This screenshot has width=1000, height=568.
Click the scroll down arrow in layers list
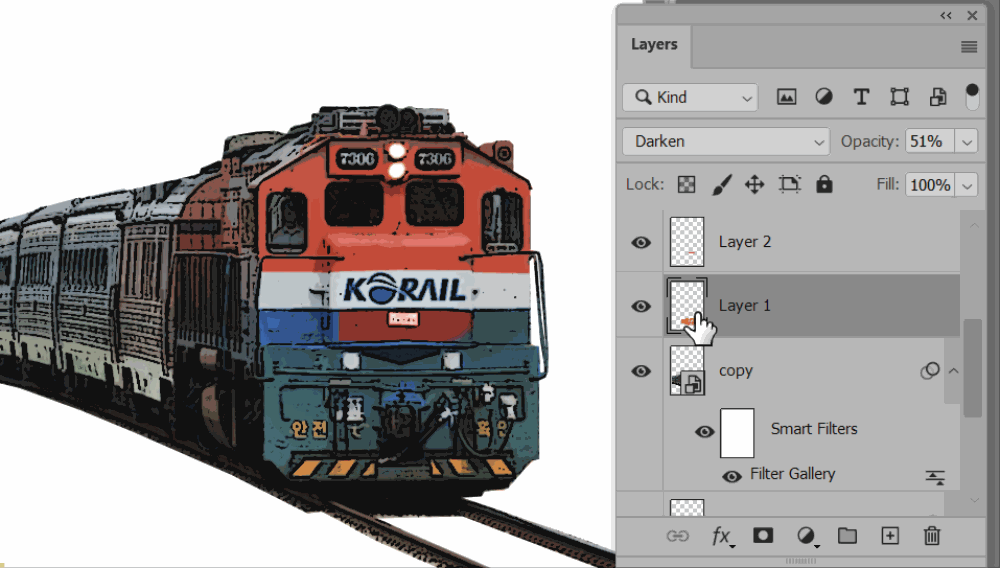coord(974,500)
